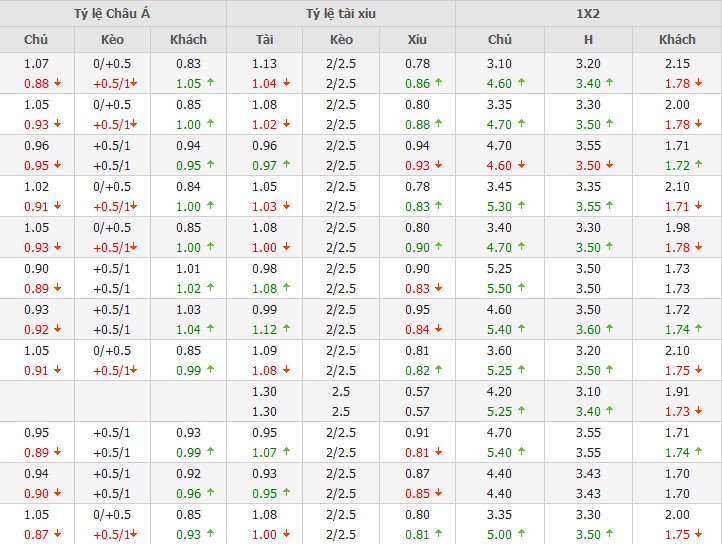Click the green up arrow beside 1.12
722x544 pixels.
pyautogui.click(x=287, y=329)
